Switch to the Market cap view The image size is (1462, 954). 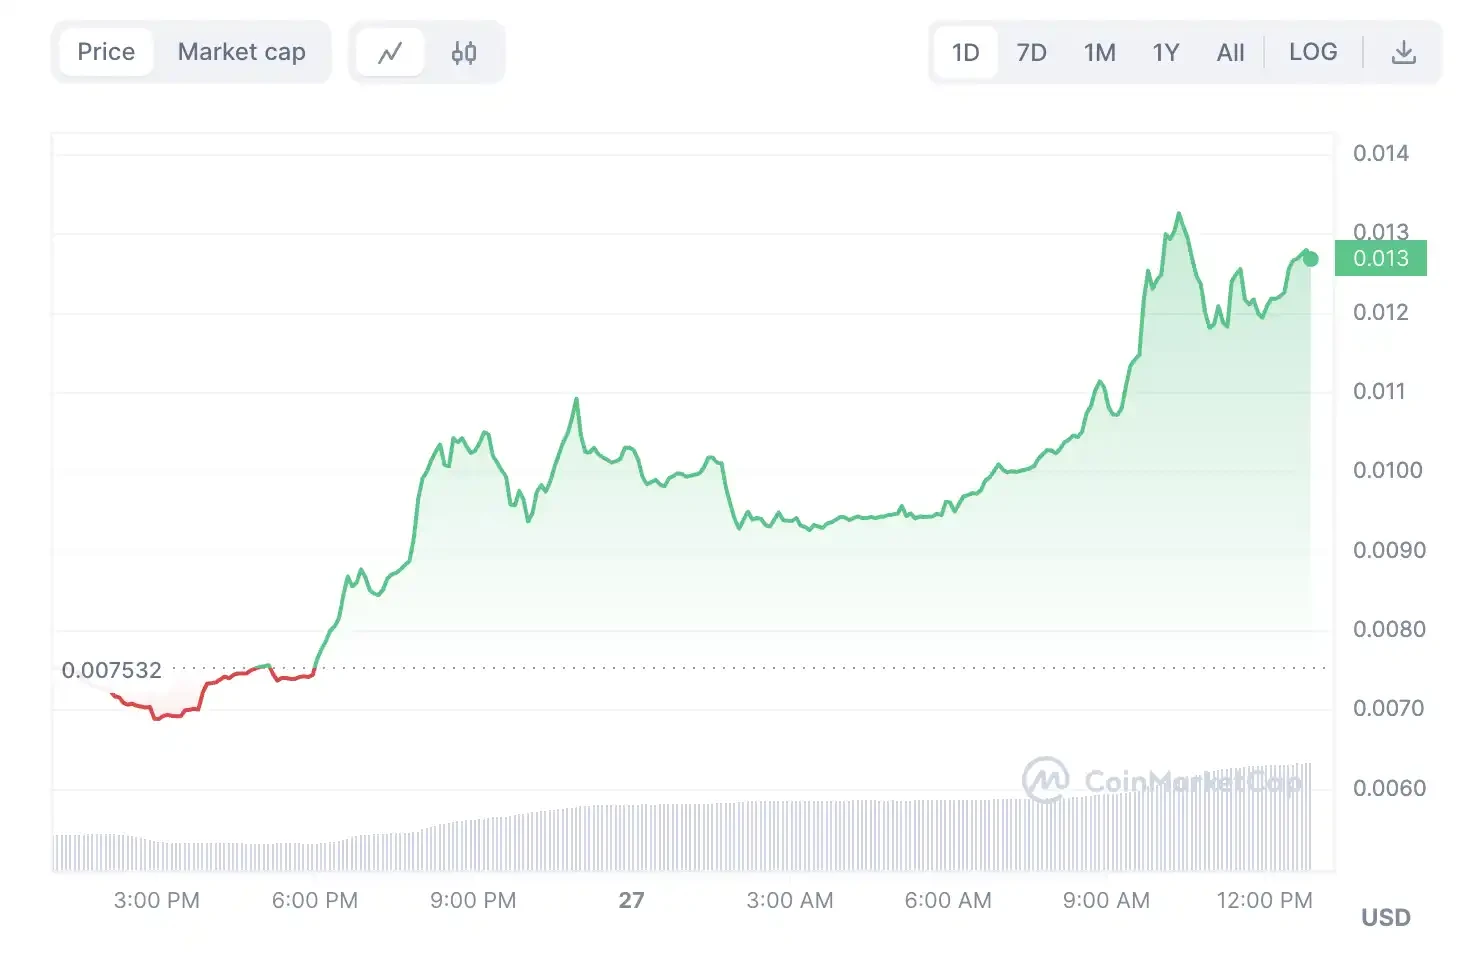(x=242, y=51)
